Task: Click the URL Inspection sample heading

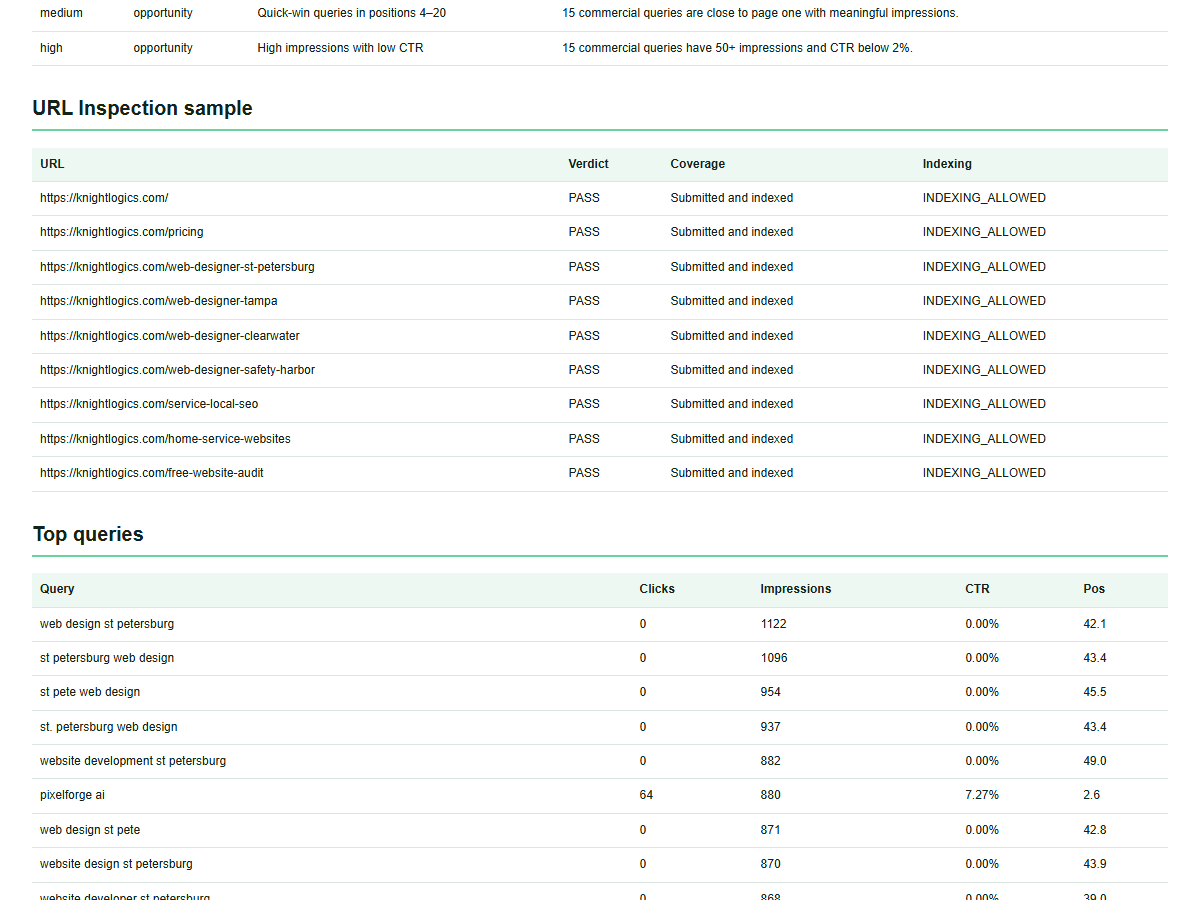Action: (x=142, y=108)
